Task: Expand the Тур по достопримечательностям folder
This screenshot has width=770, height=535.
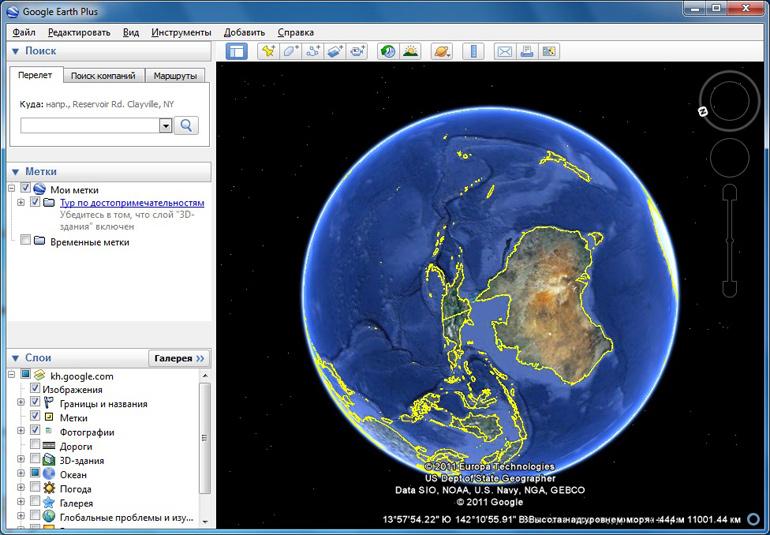Action: pyautogui.click(x=21, y=202)
